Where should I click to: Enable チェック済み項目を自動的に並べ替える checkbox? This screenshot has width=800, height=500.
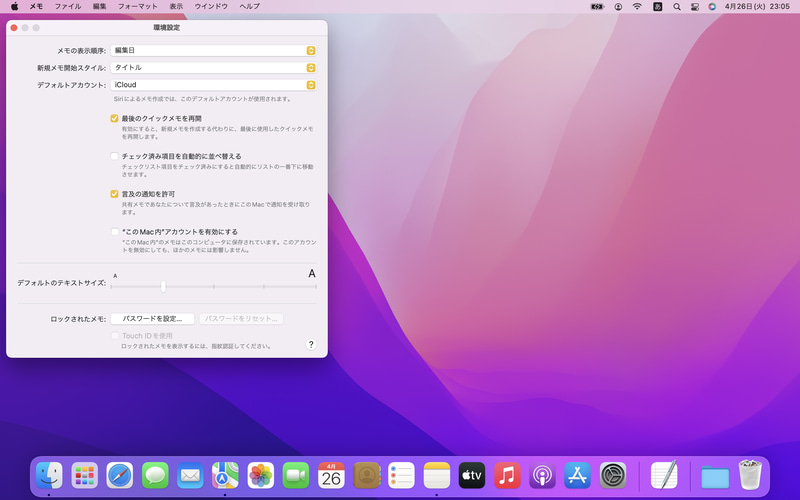(x=114, y=156)
